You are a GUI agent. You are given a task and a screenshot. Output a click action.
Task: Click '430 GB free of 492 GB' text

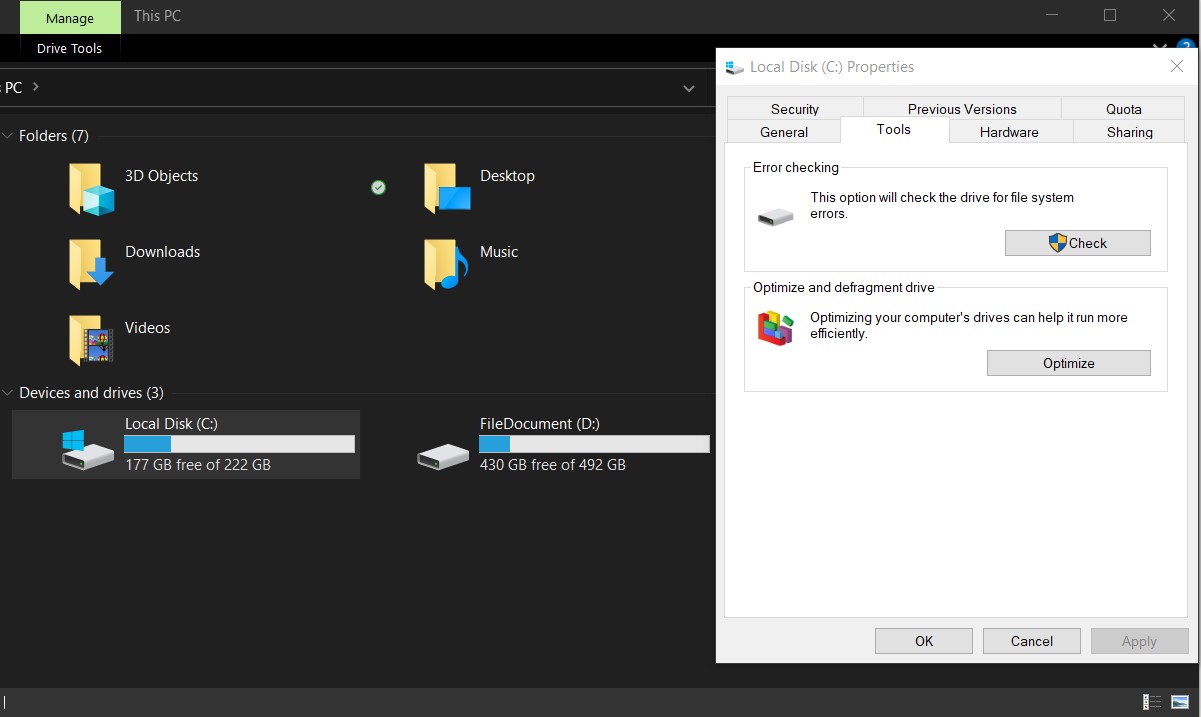click(553, 465)
